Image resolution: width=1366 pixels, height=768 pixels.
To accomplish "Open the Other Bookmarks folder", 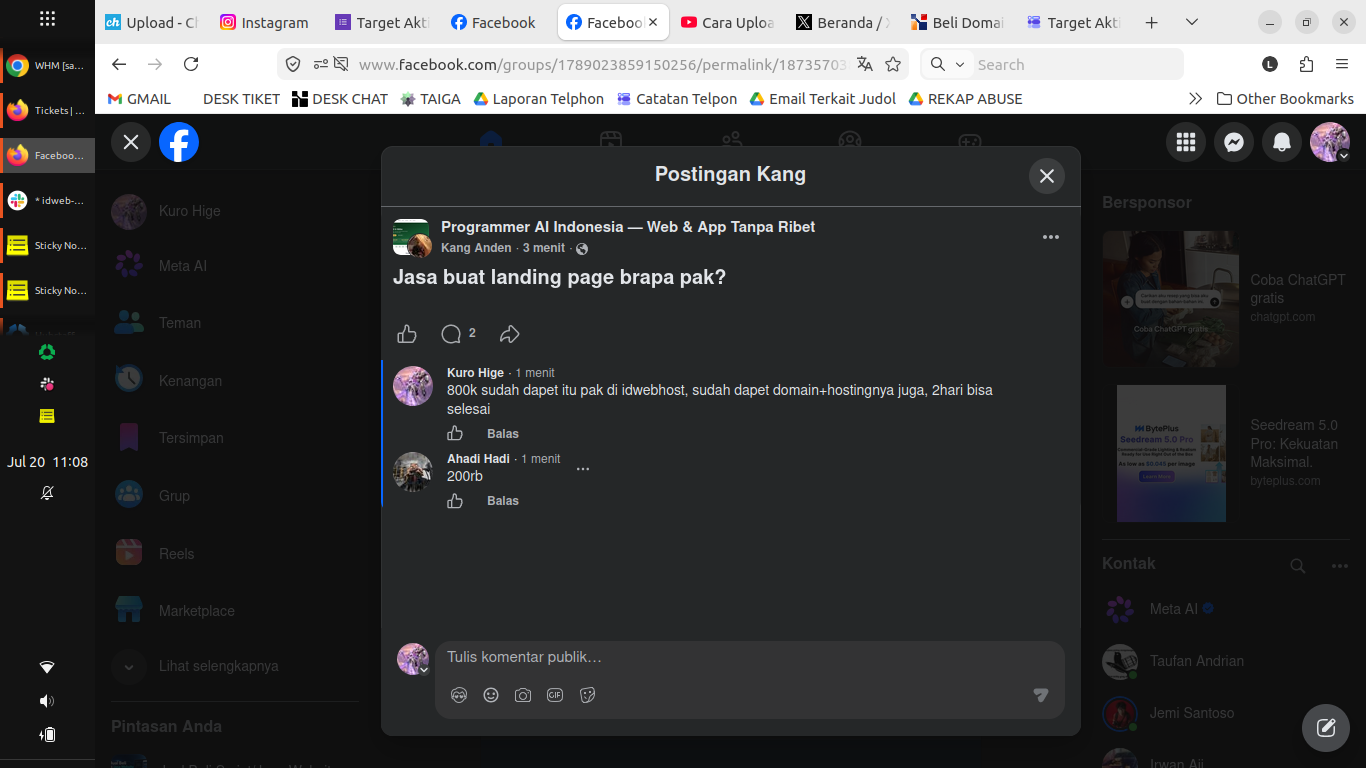I will click(x=1285, y=98).
